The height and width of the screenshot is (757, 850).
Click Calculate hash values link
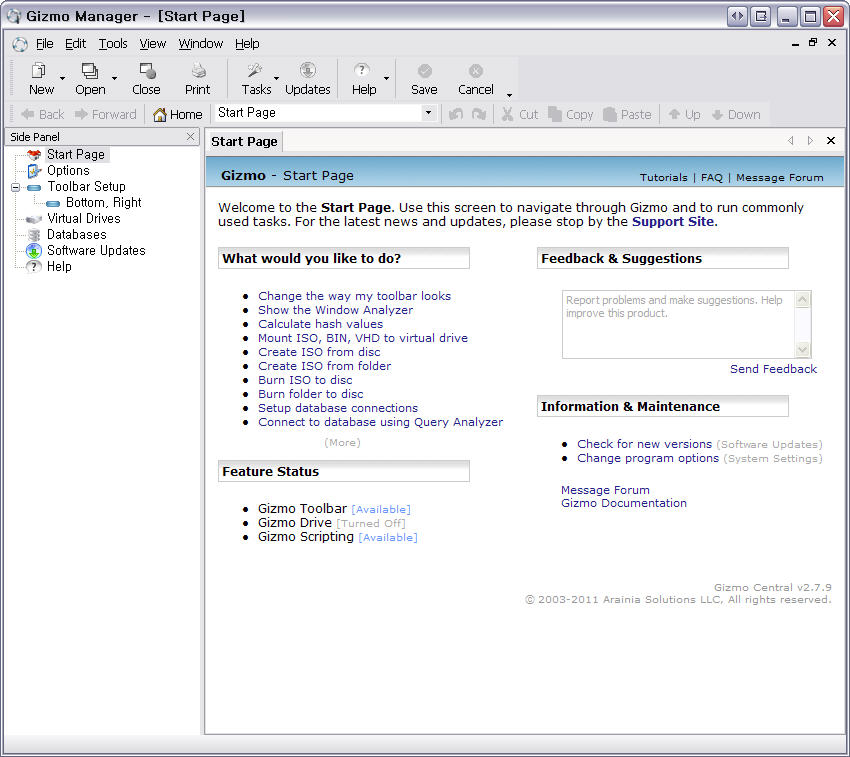pos(320,324)
